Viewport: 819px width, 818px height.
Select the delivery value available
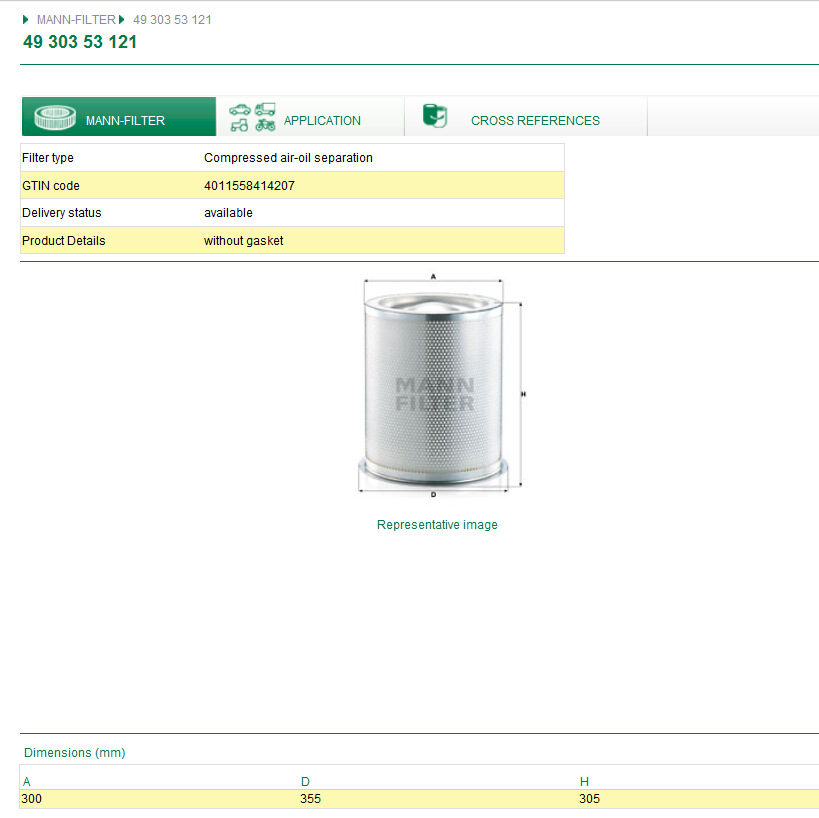[x=228, y=213]
